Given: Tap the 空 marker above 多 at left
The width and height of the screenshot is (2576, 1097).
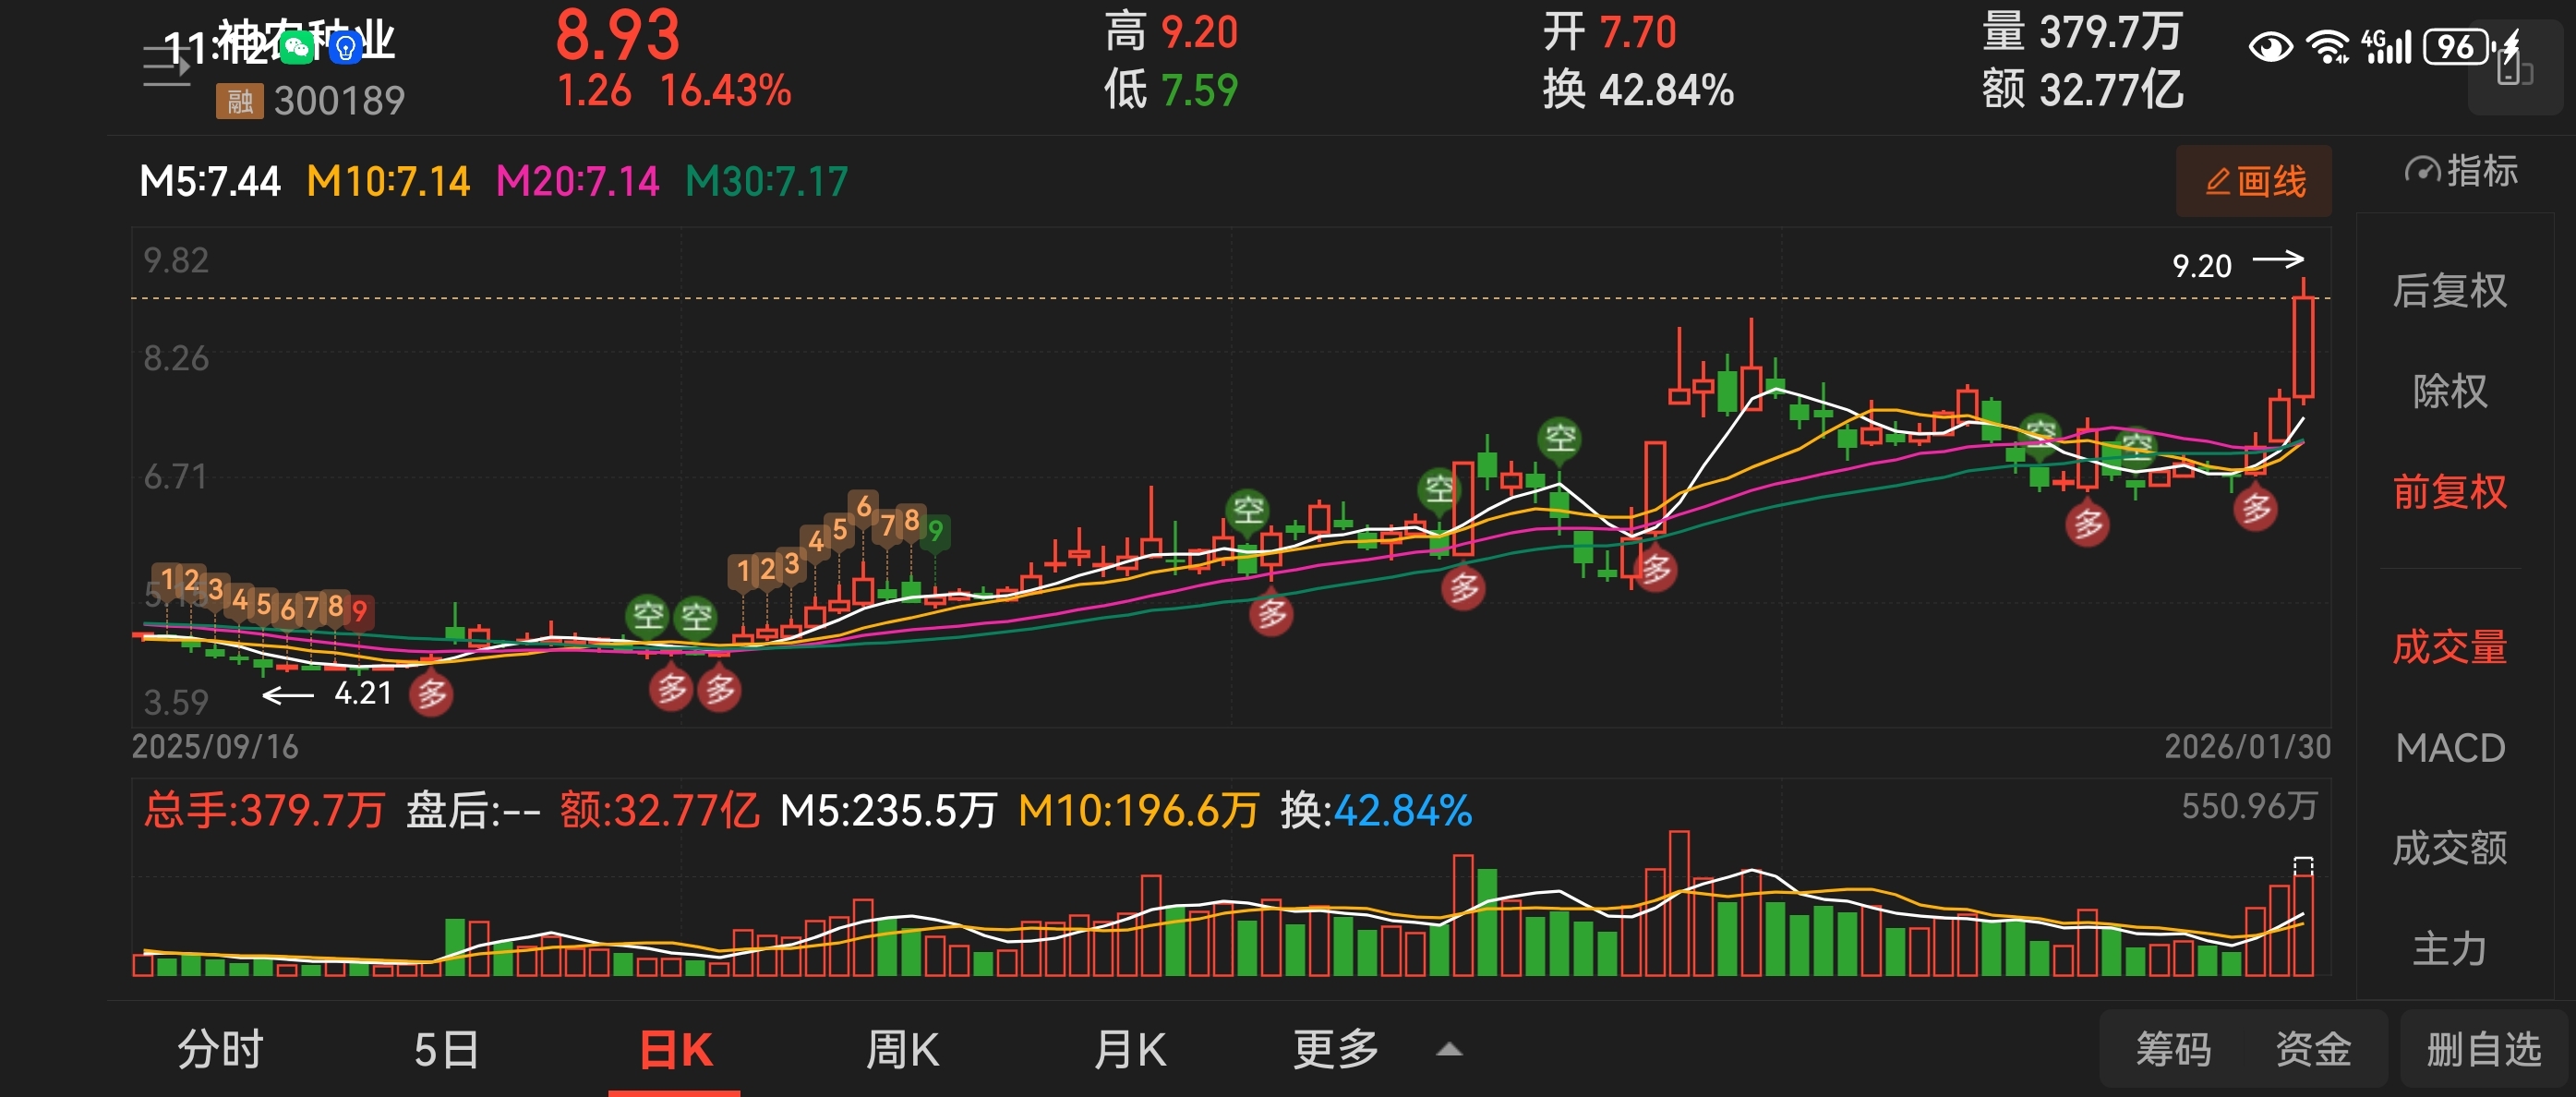Looking at the screenshot, I should (647, 615).
